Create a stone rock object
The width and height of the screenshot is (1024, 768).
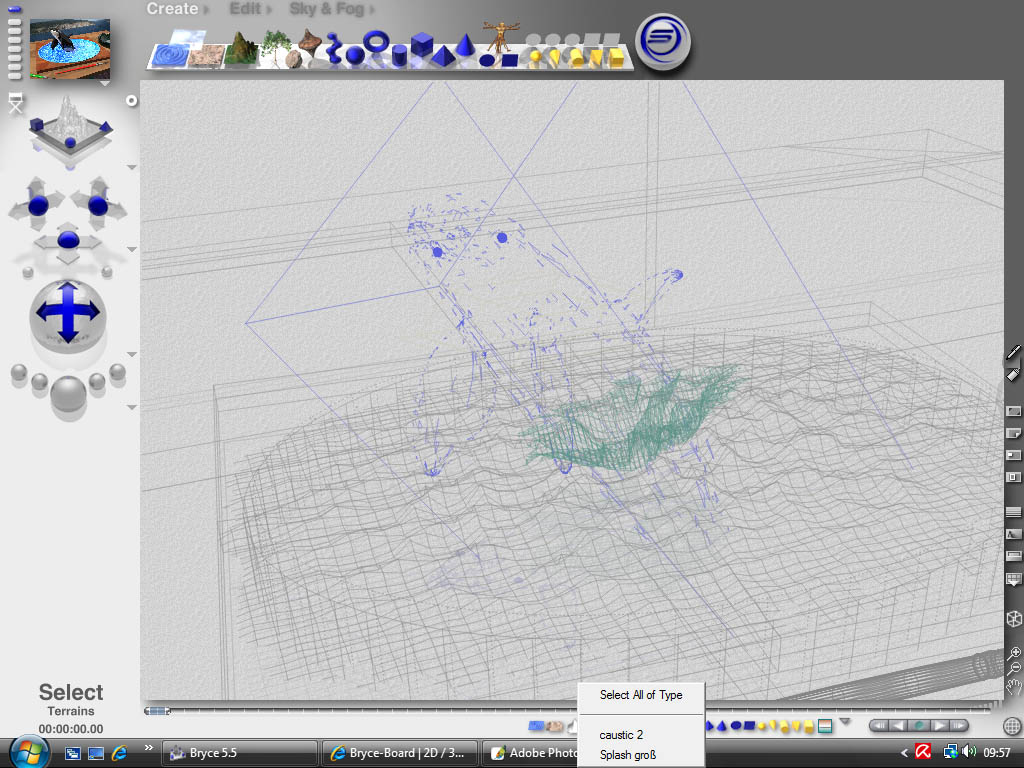pyautogui.click(x=294, y=60)
